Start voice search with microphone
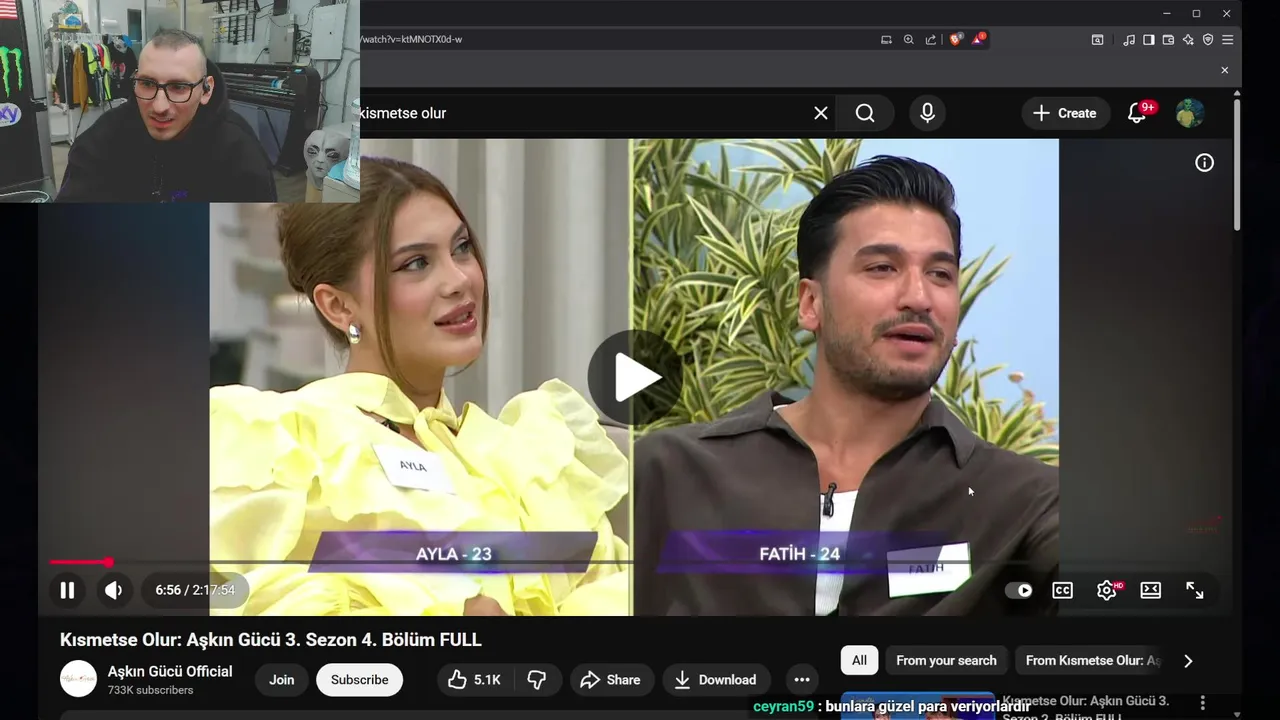Screen dimensions: 1280x720 (x=927, y=113)
